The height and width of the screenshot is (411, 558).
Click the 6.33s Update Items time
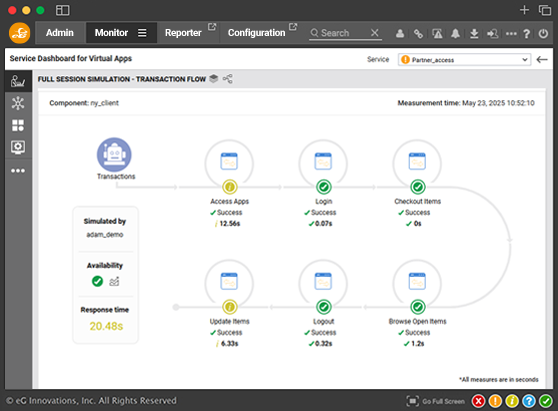pyautogui.click(x=230, y=343)
